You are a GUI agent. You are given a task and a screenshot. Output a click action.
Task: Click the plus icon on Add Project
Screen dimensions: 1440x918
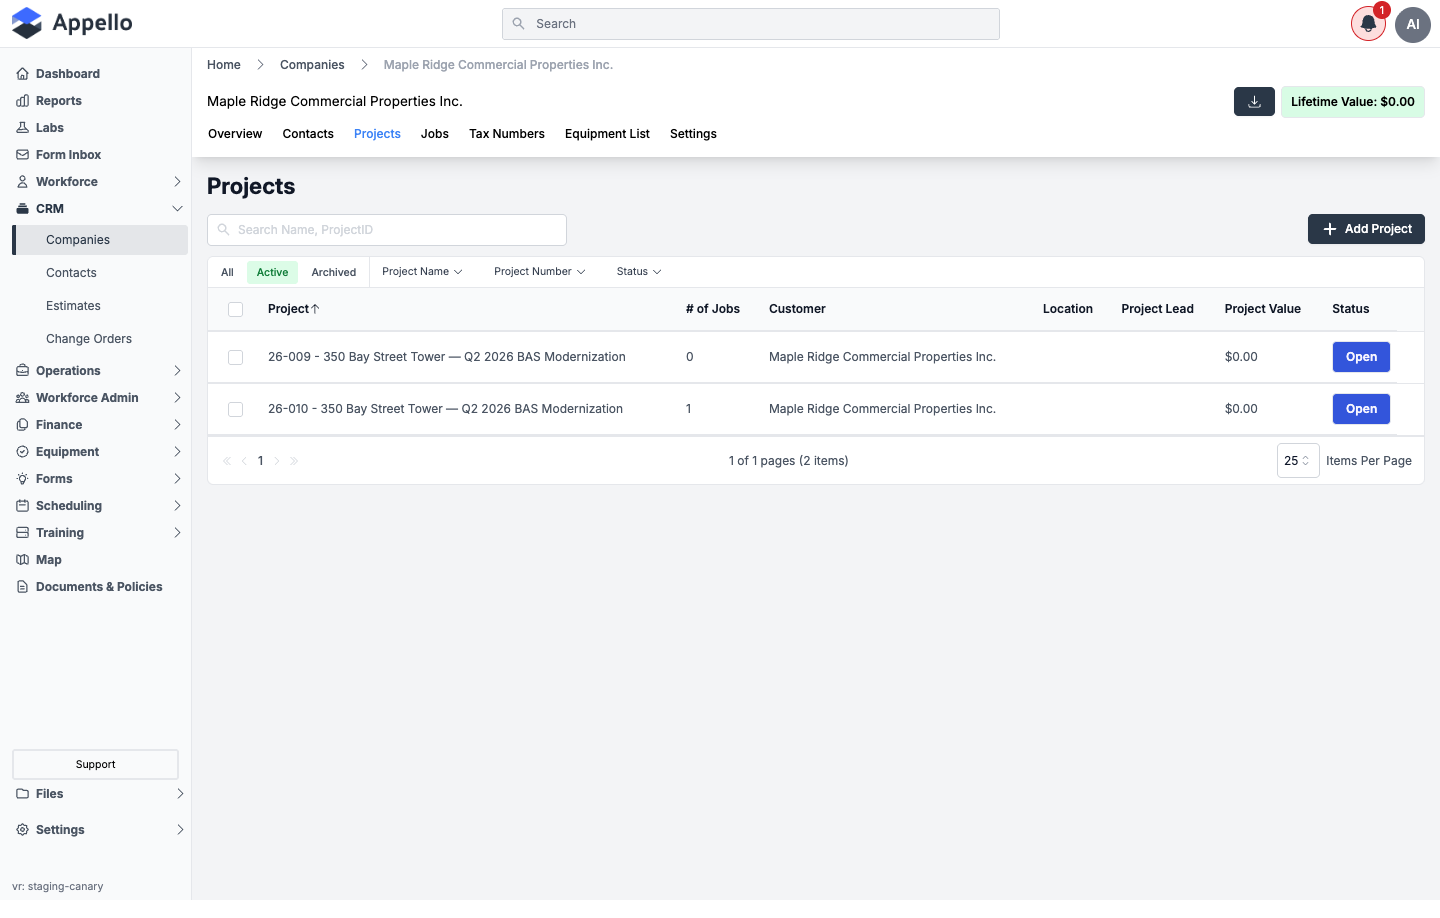click(1330, 229)
